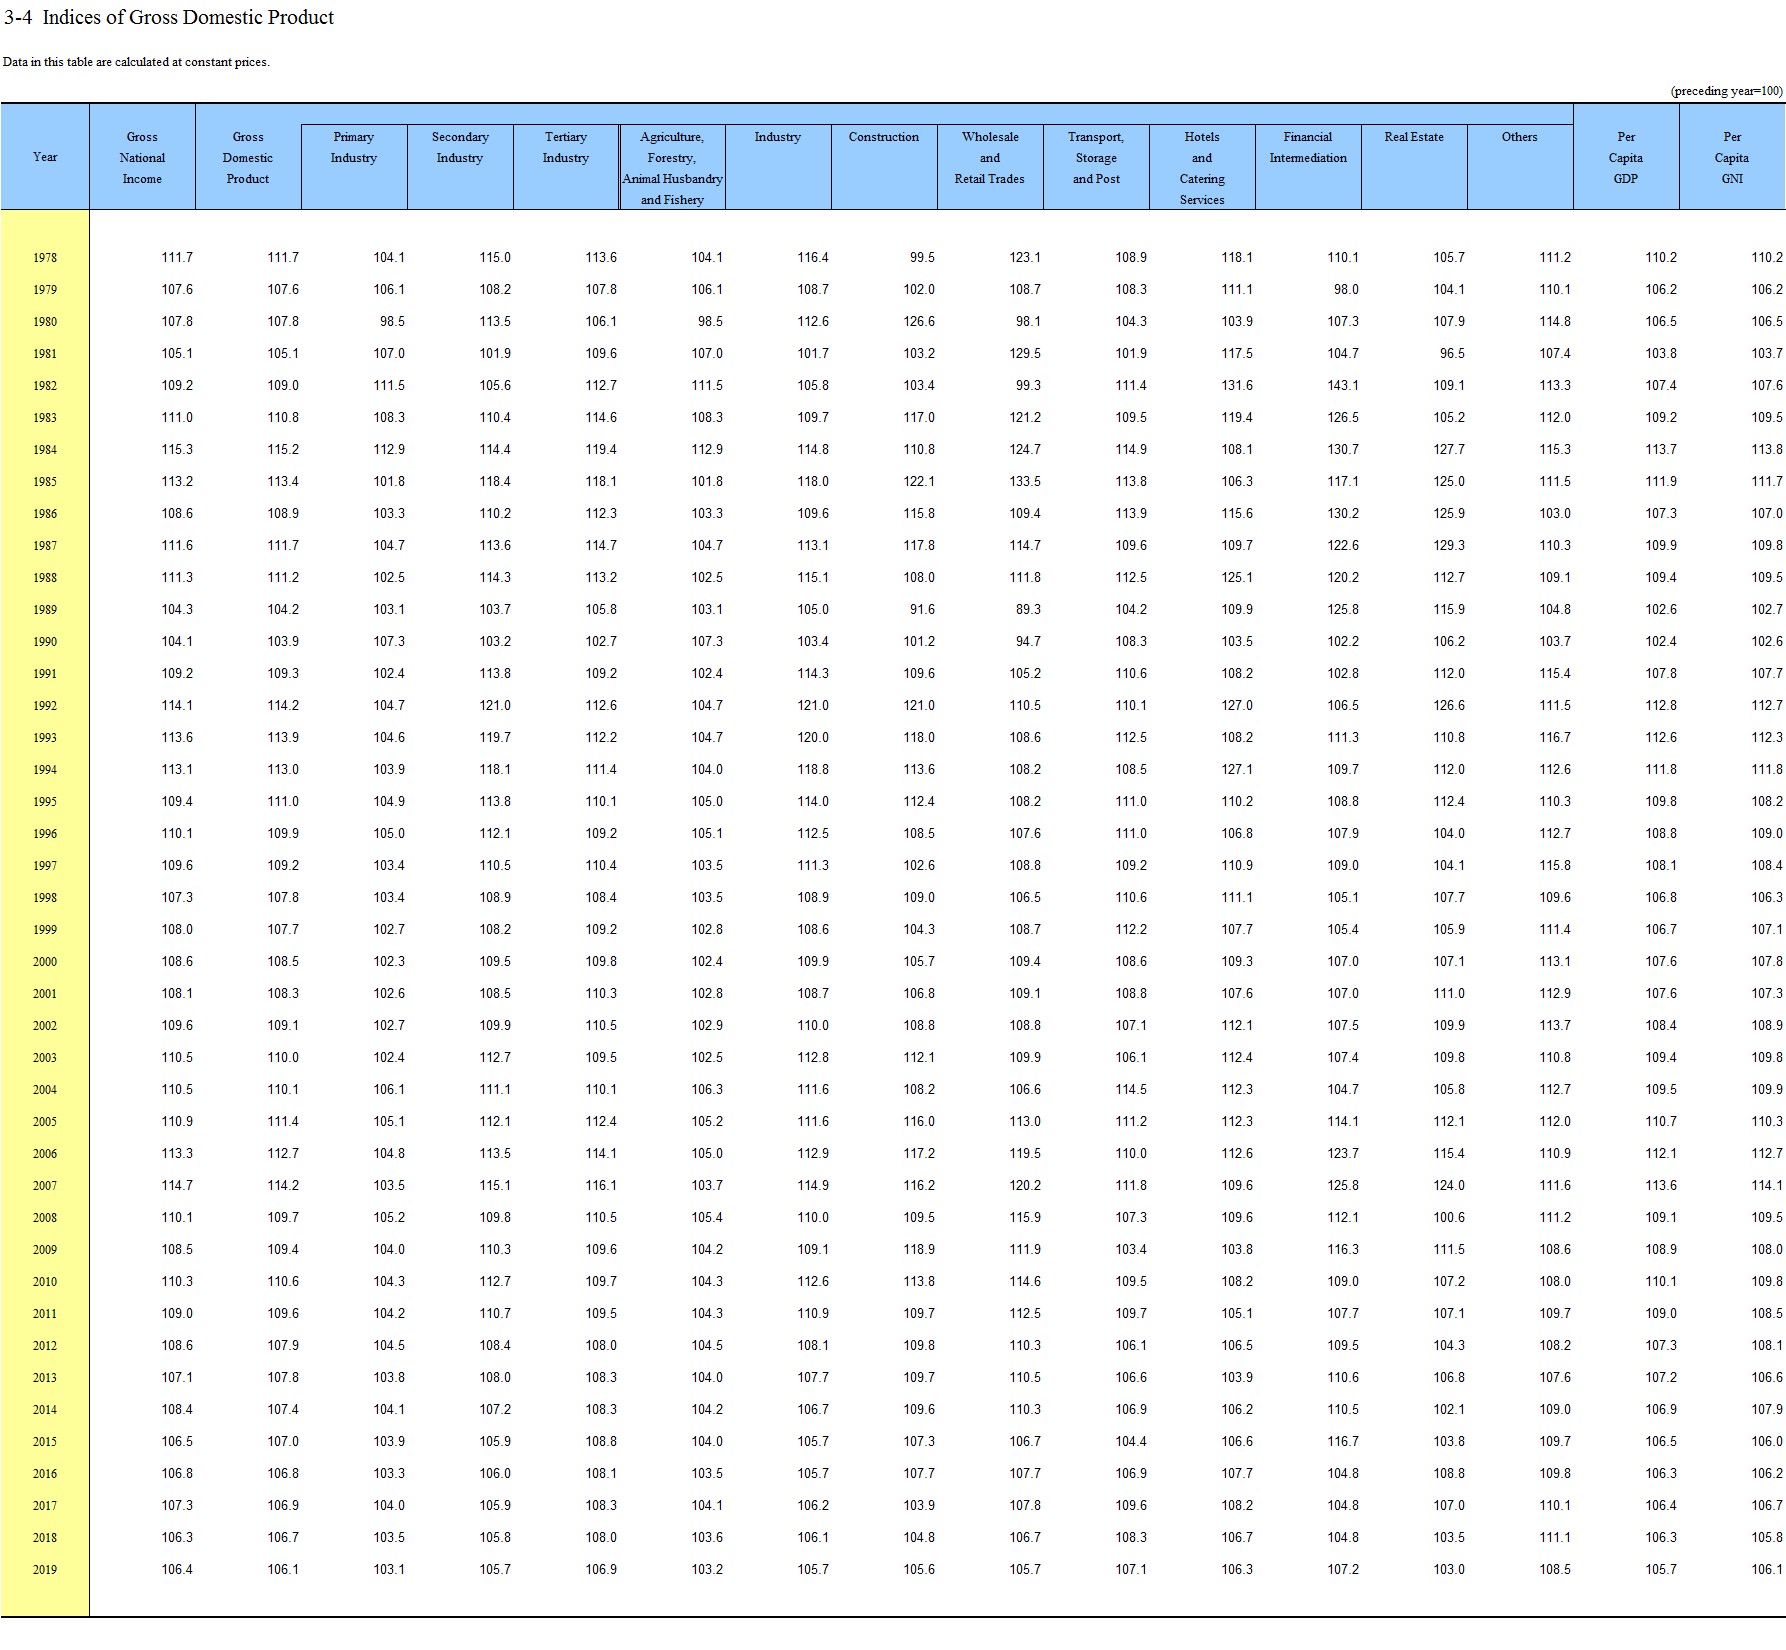Click the Gross Domestic Product column header

[x=248, y=158]
